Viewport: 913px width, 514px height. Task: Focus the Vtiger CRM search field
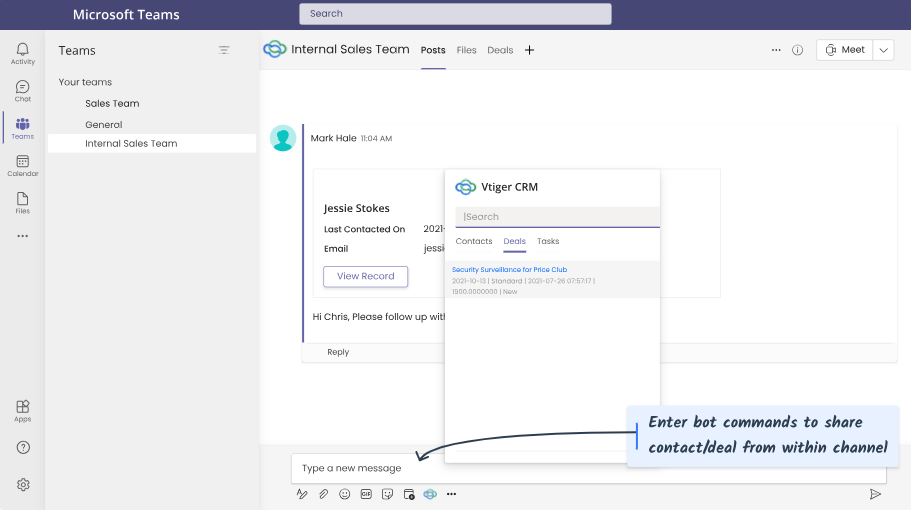pyautogui.click(x=557, y=217)
